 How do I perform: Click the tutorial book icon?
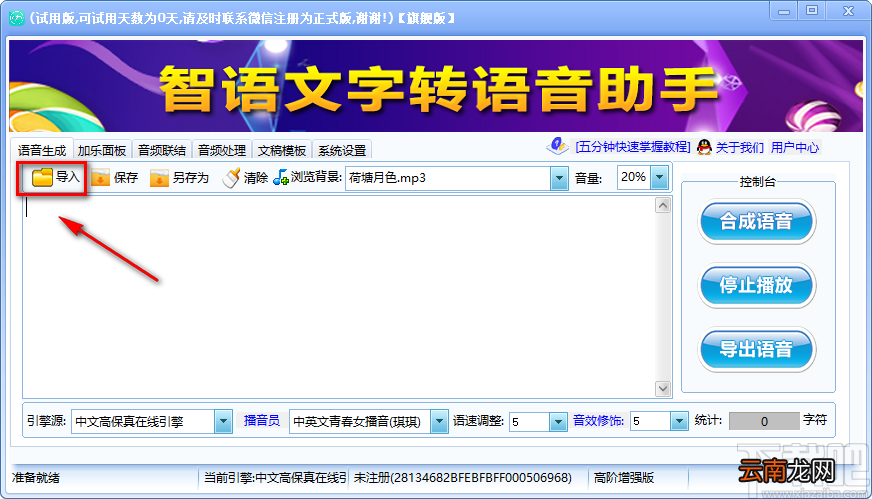click(557, 146)
